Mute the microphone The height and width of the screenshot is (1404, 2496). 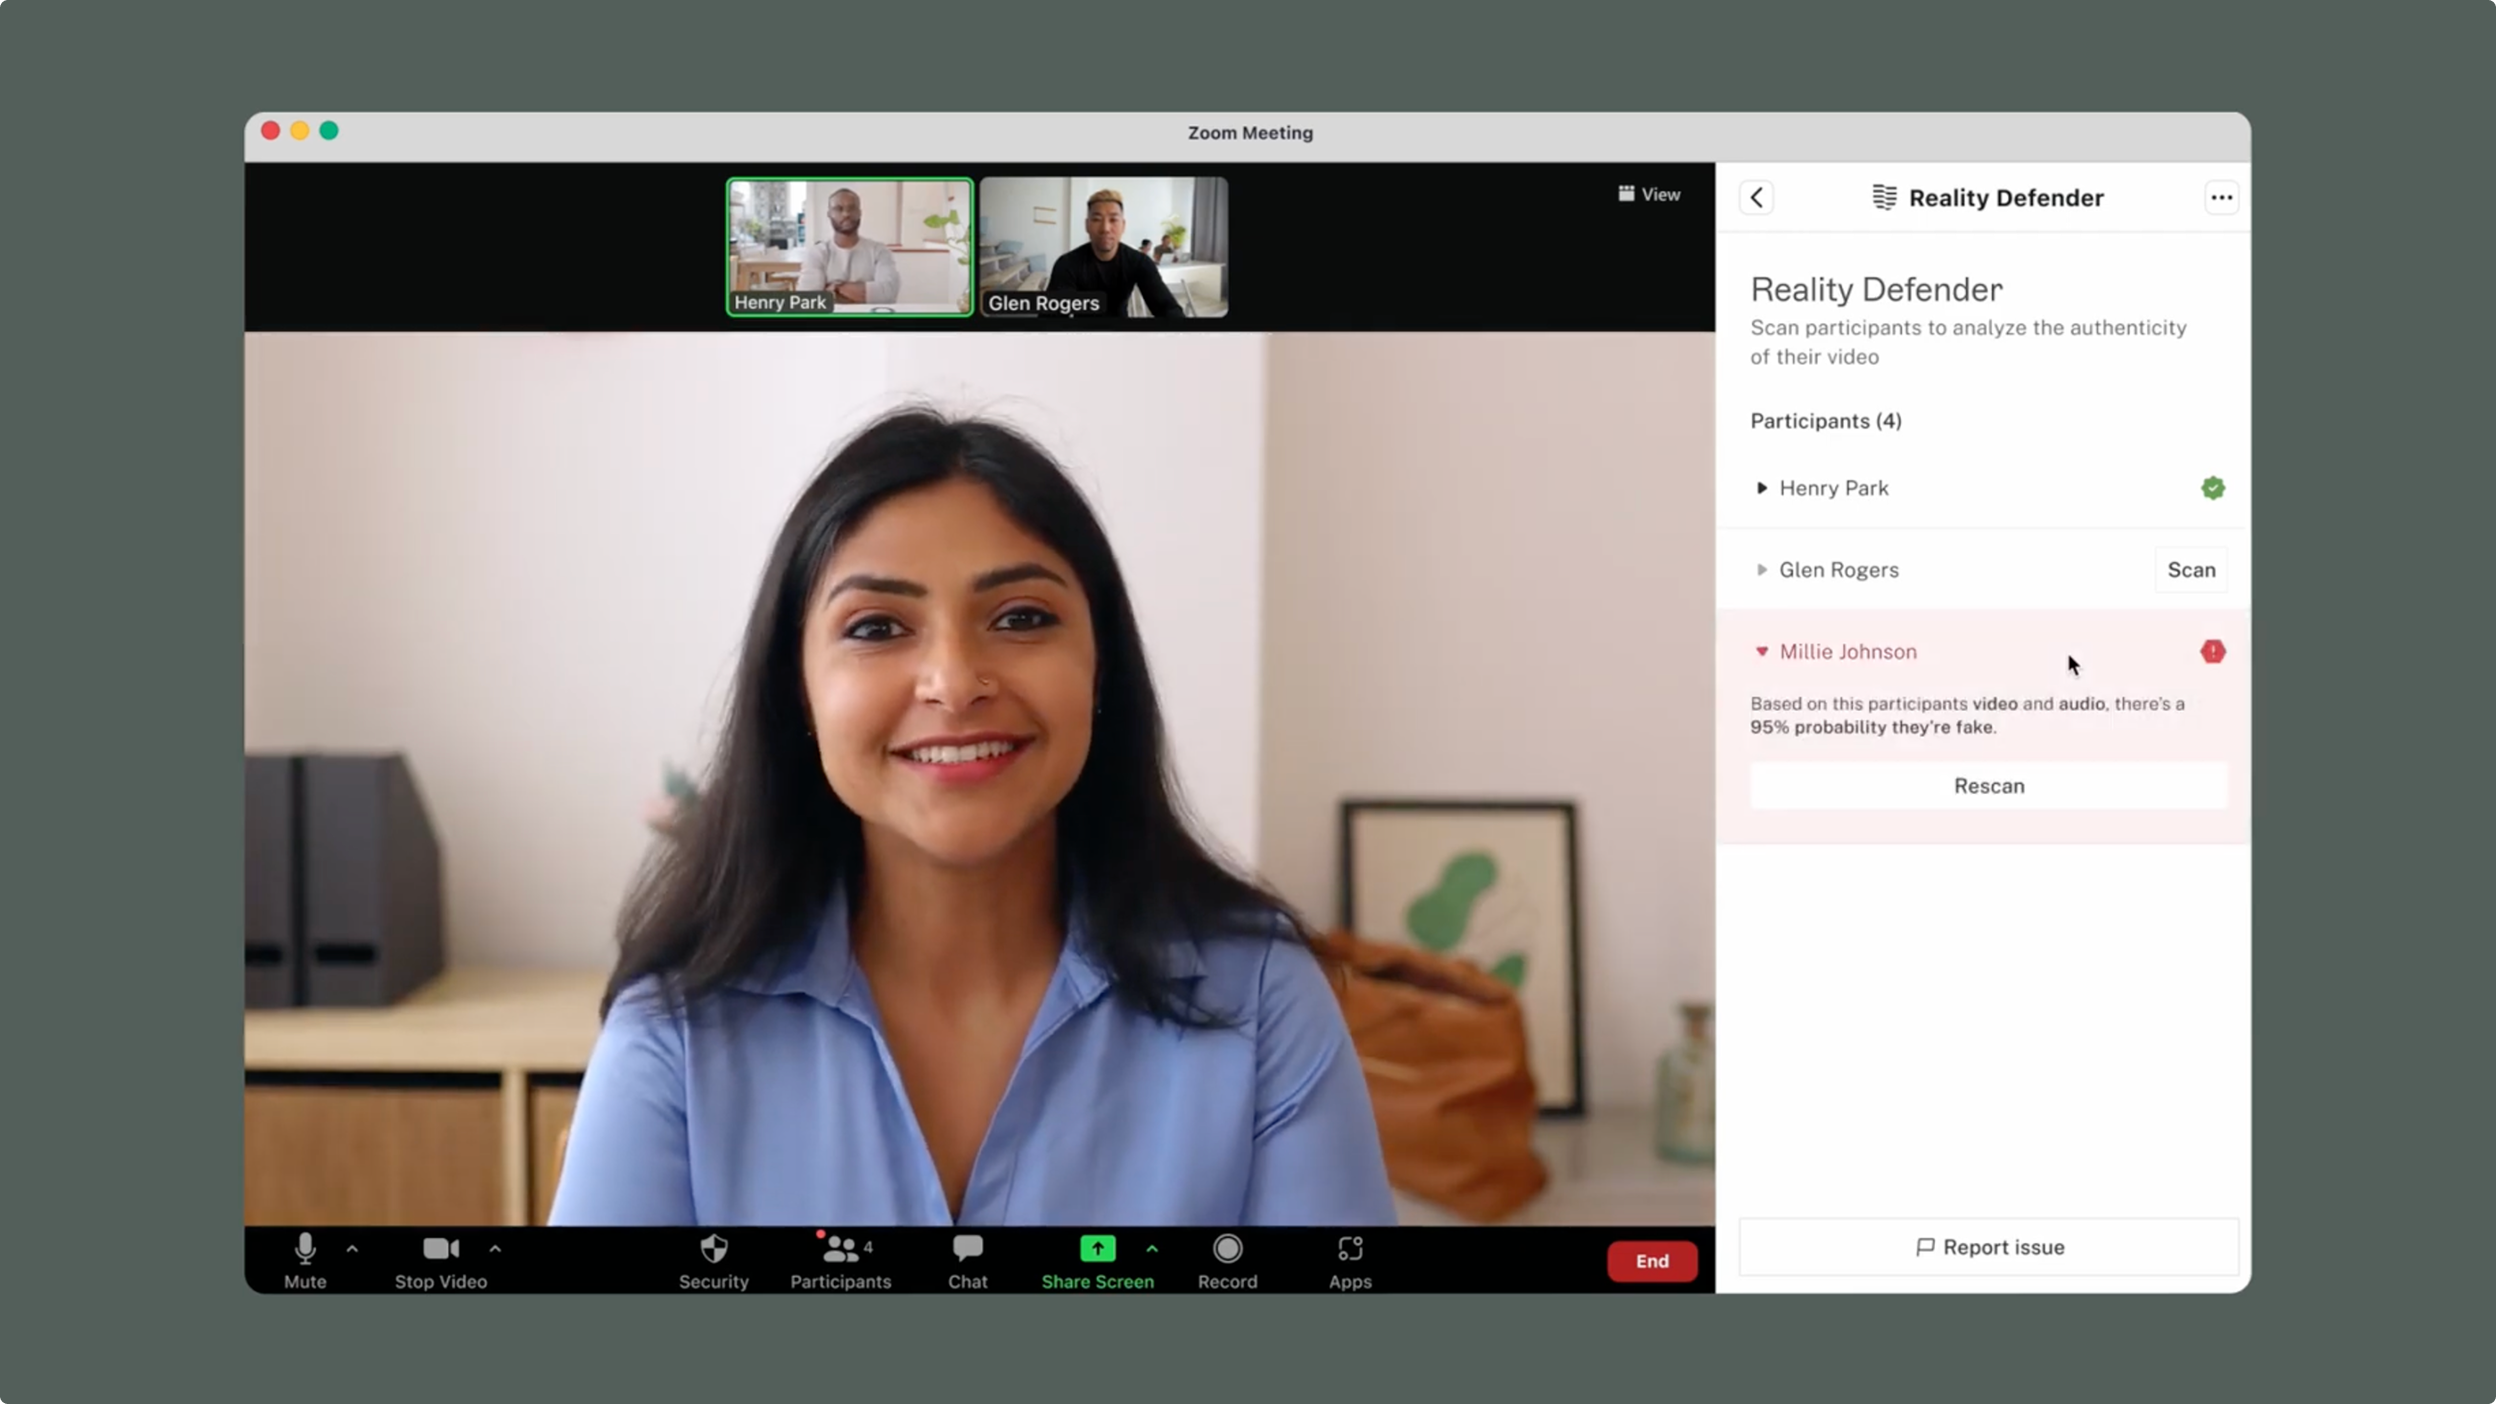tap(305, 1249)
